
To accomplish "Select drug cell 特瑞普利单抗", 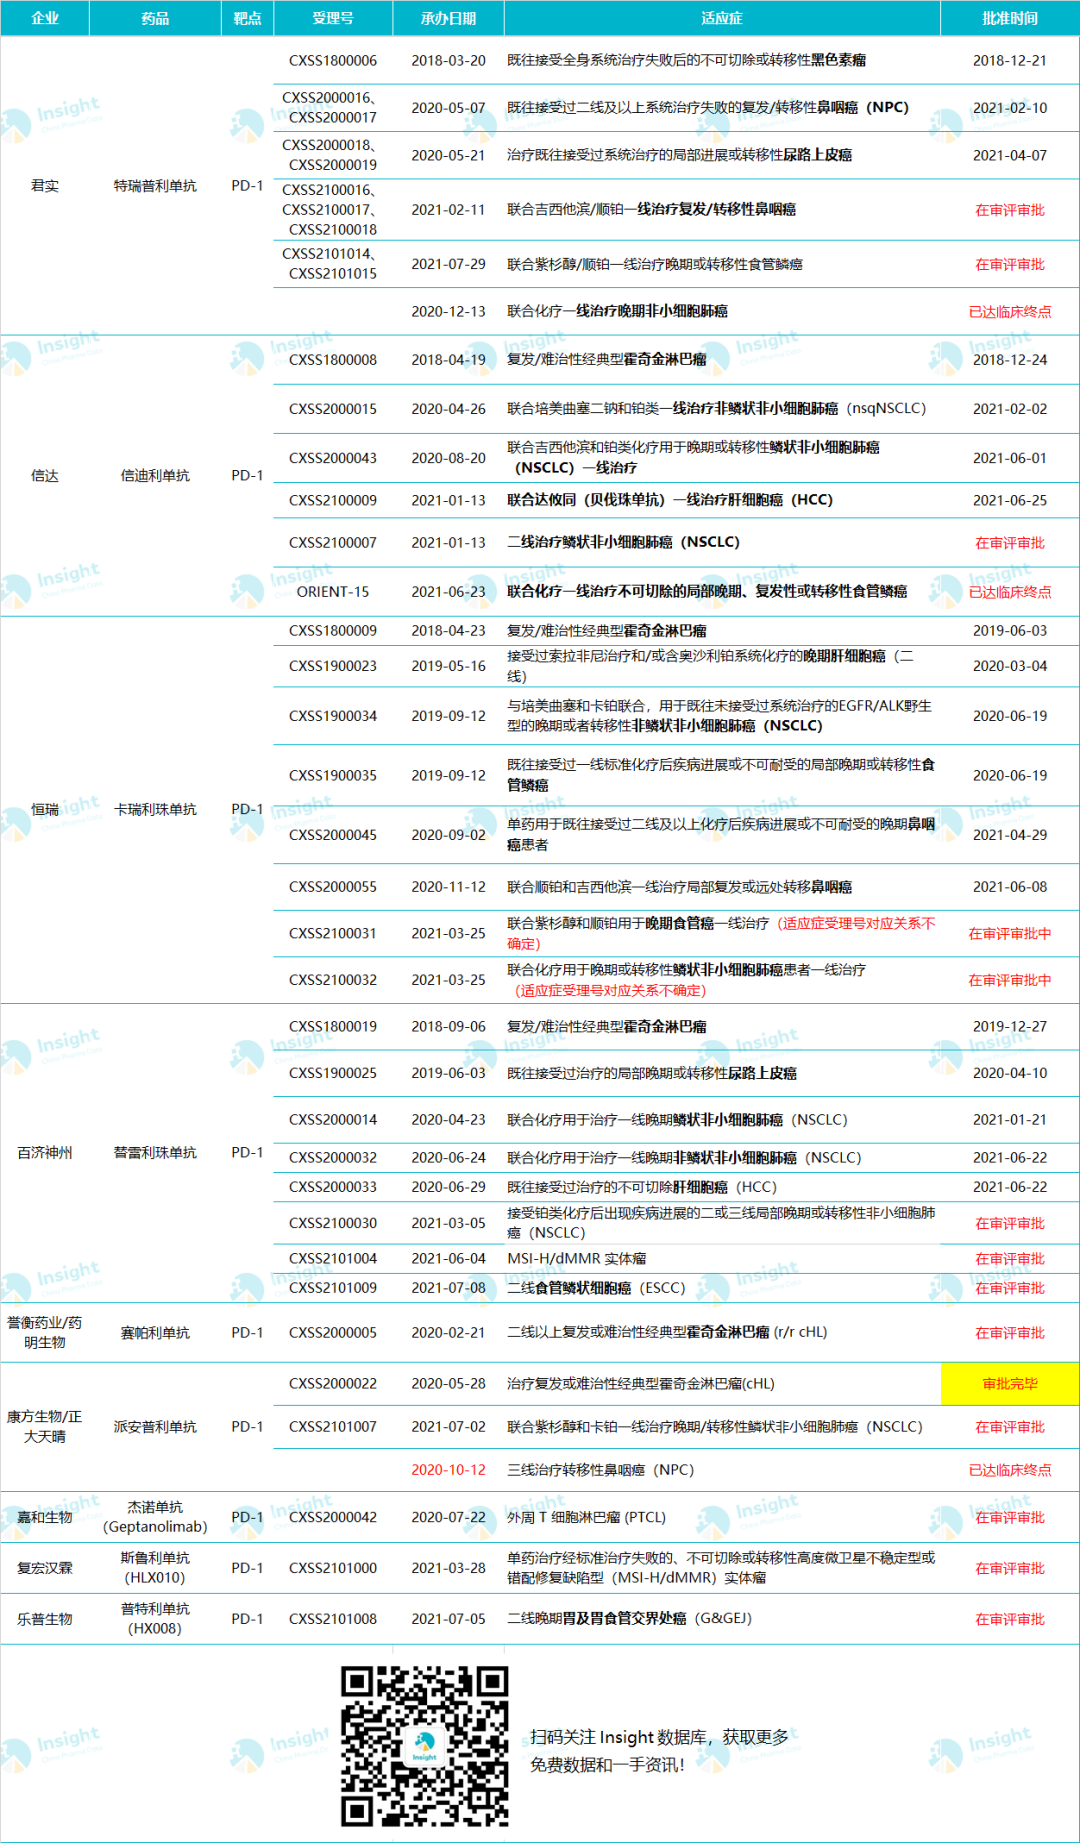I will tap(155, 186).
